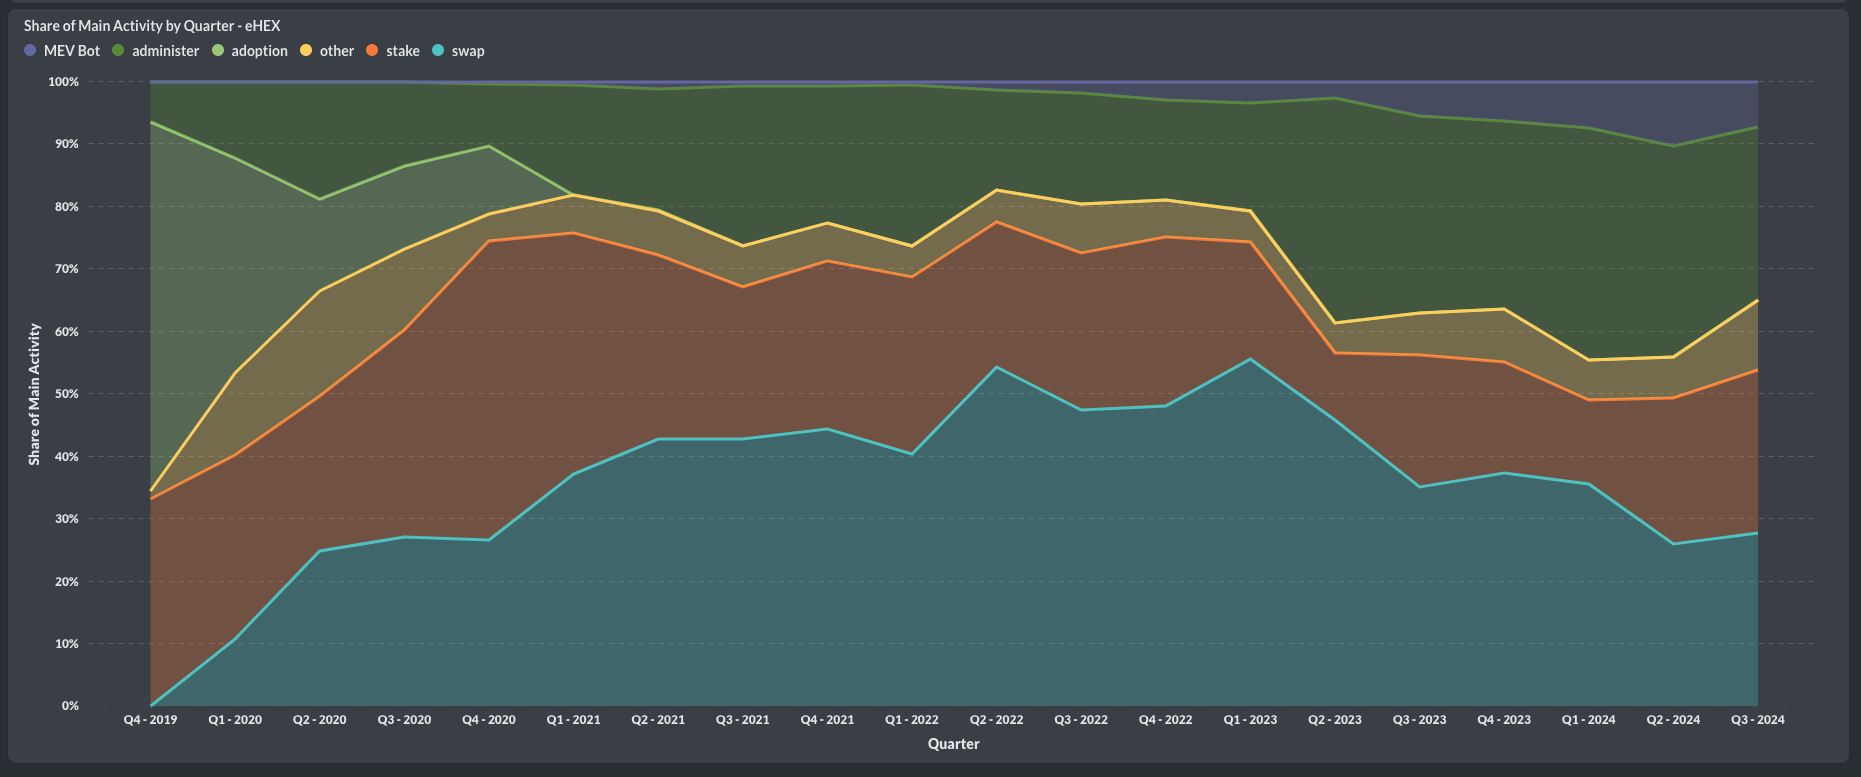Image resolution: width=1861 pixels, height=777 pixels.
Task: Click the Q4 - 2020 axis label
Action: 489,720
